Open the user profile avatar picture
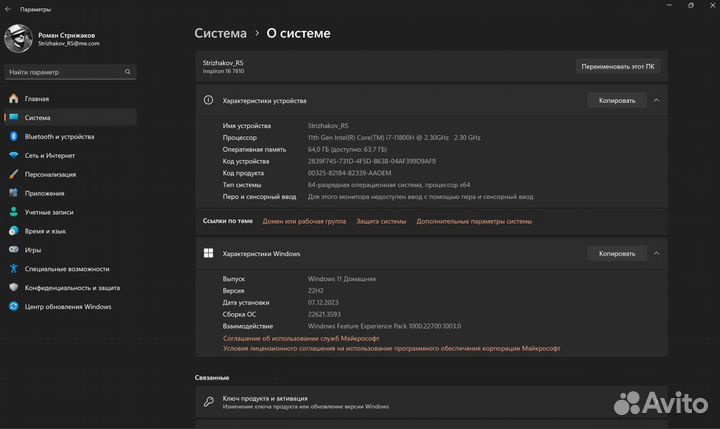 (x=18, y=39)
